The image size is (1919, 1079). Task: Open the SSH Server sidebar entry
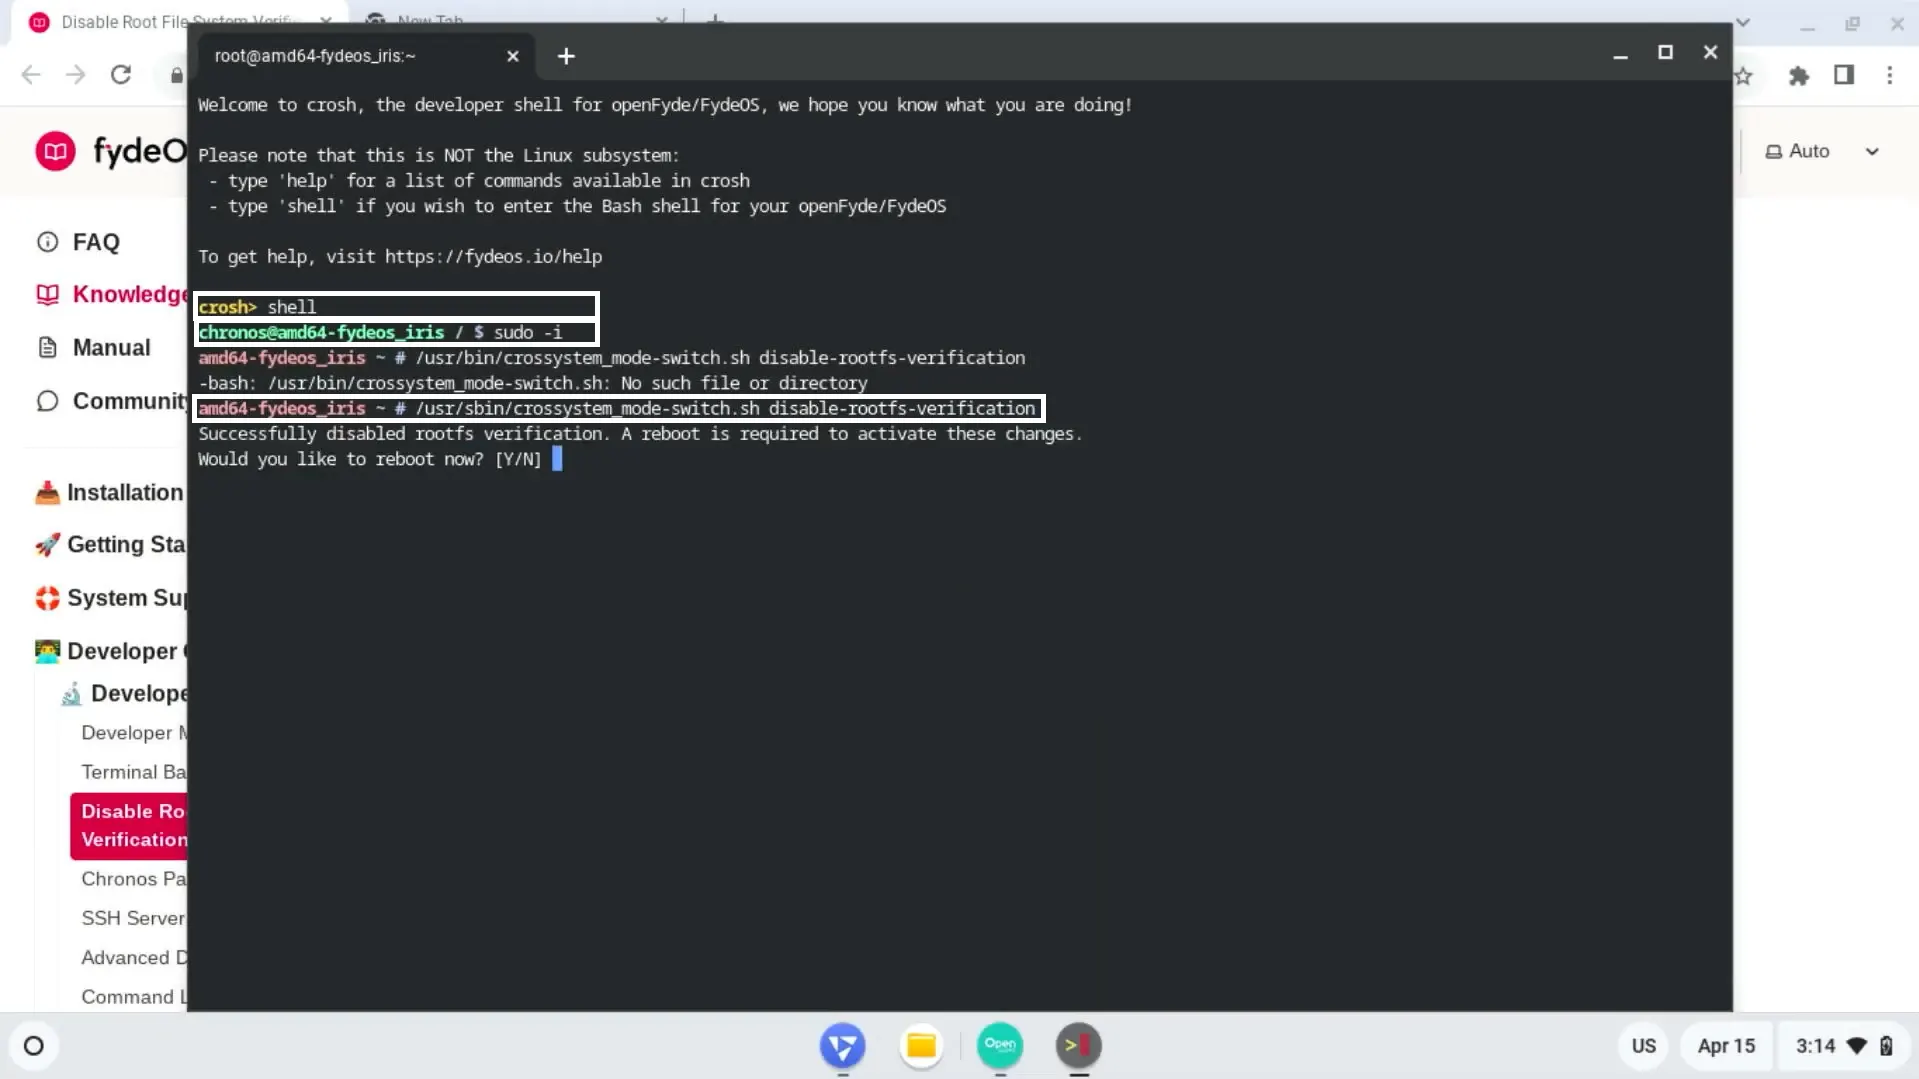pos(131,917)
